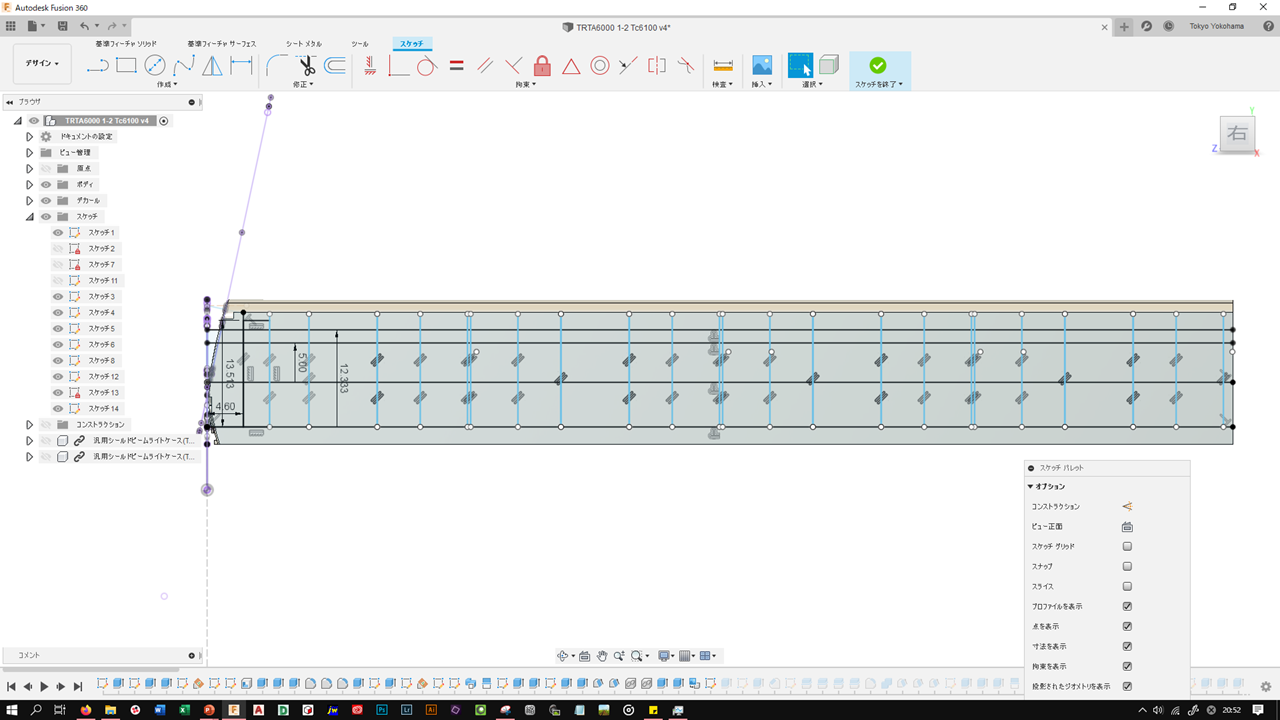Switch to the シート メタル tab
This screenshot has width=1280, height=720.
tap(304, 44)
